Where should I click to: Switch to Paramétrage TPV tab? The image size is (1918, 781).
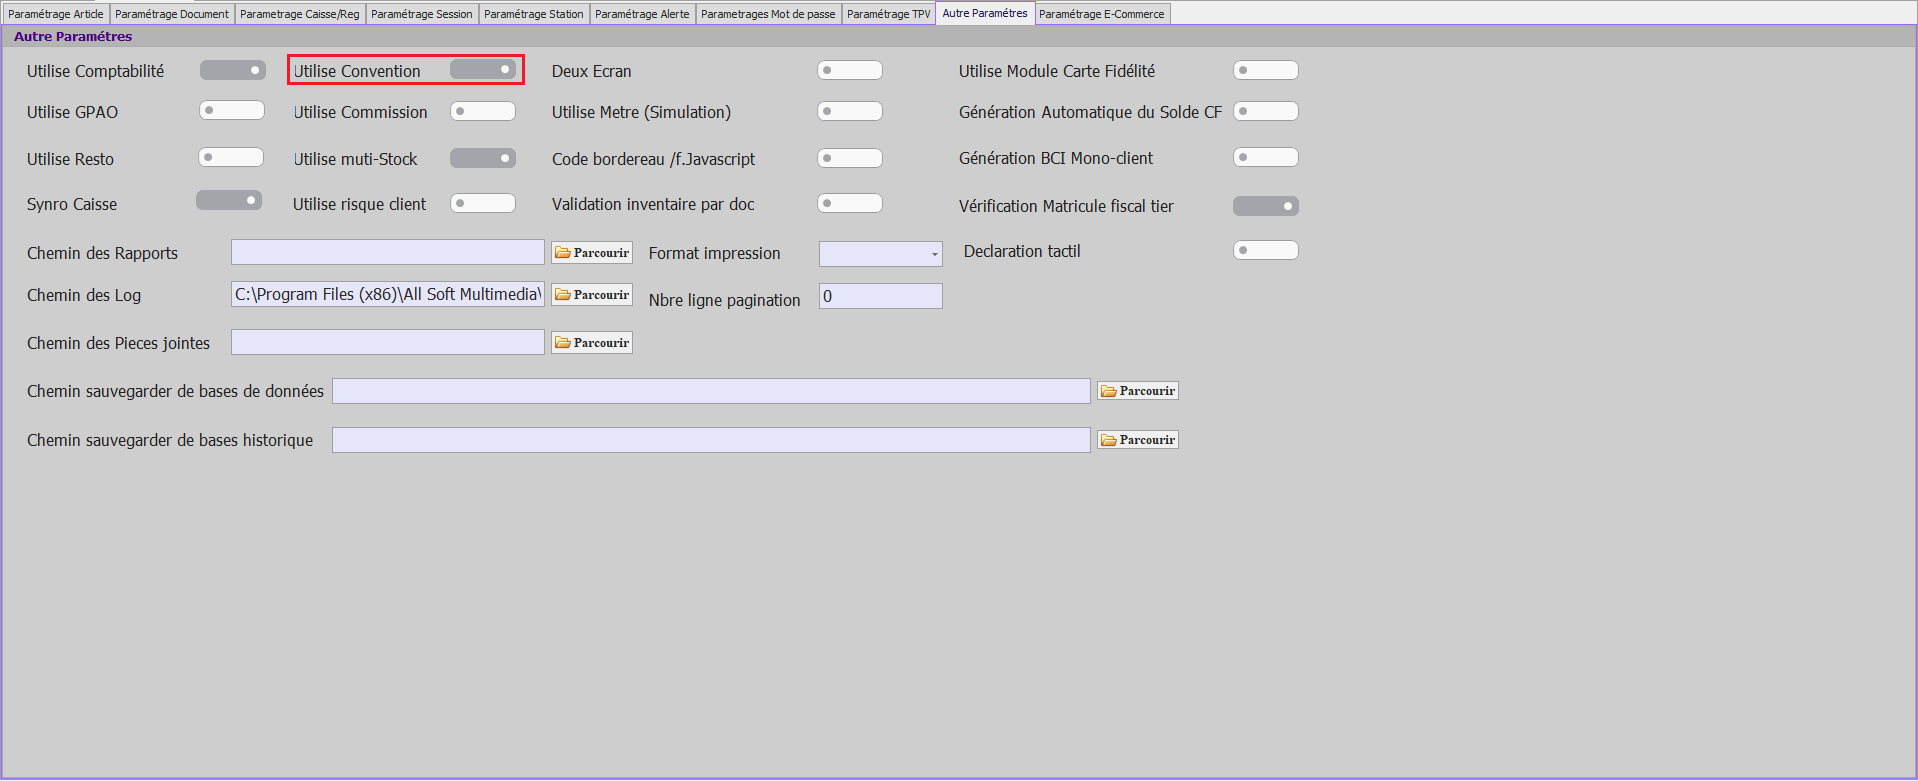pyautogui.click(x=889, y=14)
